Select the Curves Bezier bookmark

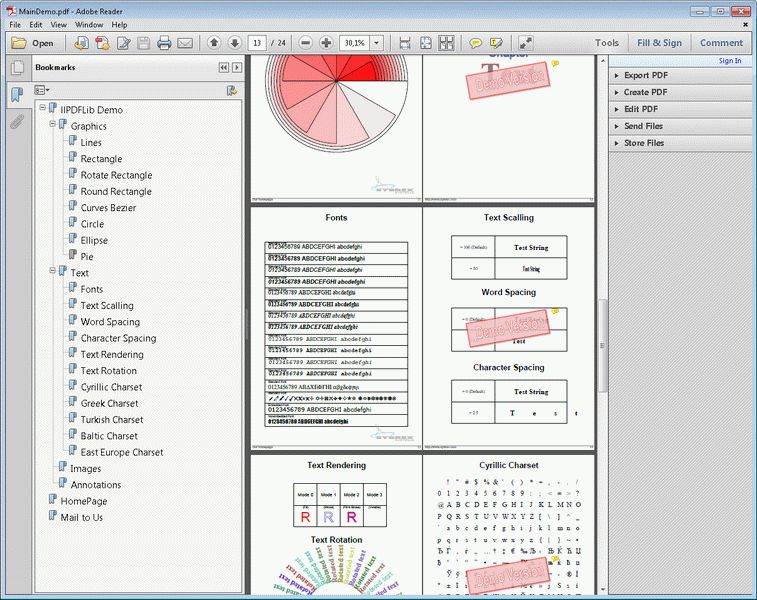click(x=108, y=208)
